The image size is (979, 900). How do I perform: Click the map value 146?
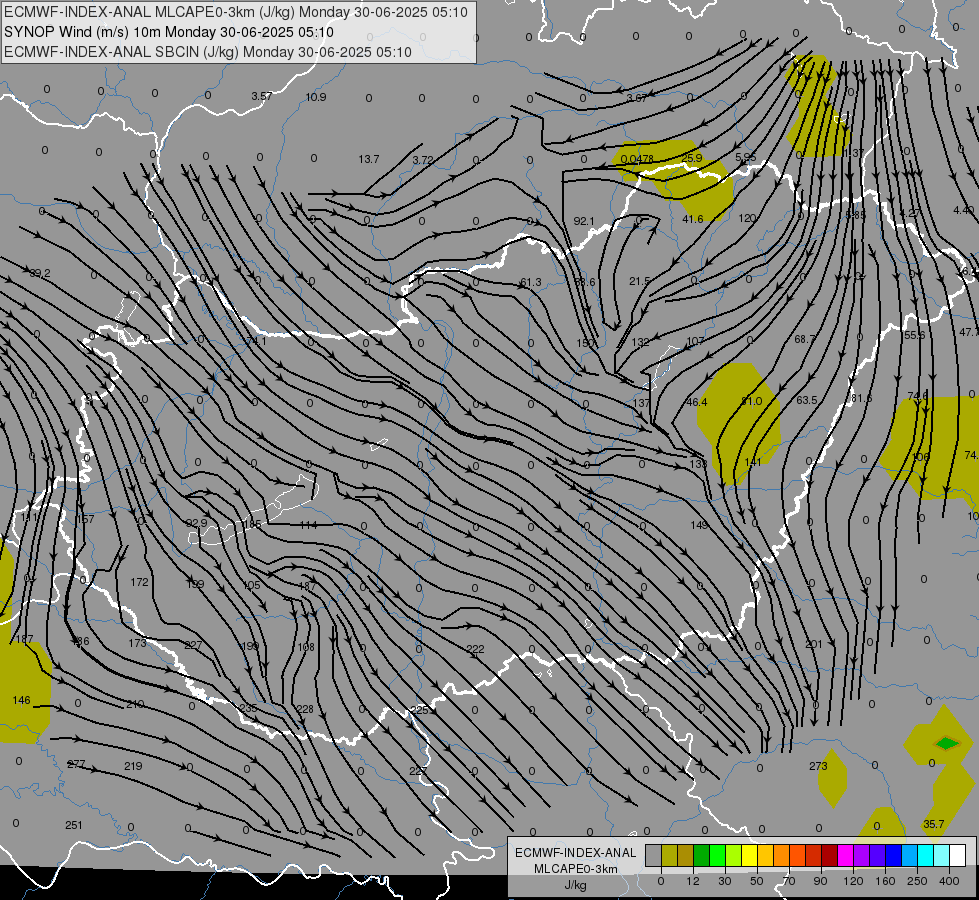pos(21,701)
